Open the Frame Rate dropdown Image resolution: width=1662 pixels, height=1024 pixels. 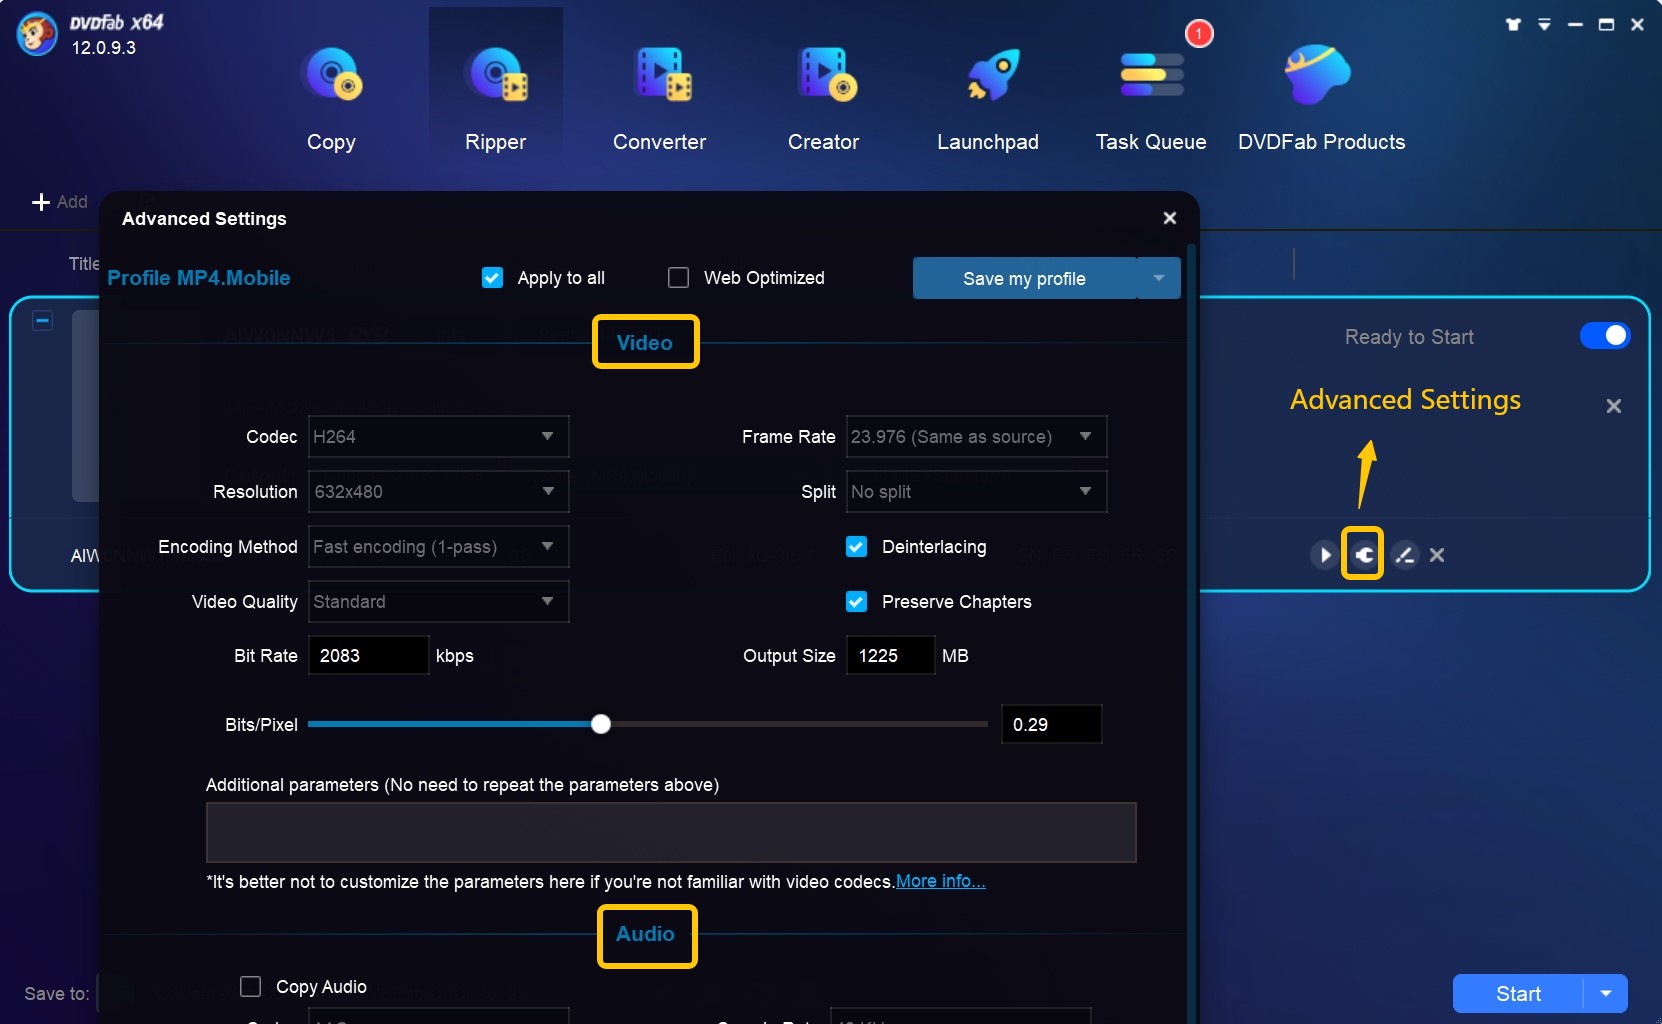(x=977, y=437)
